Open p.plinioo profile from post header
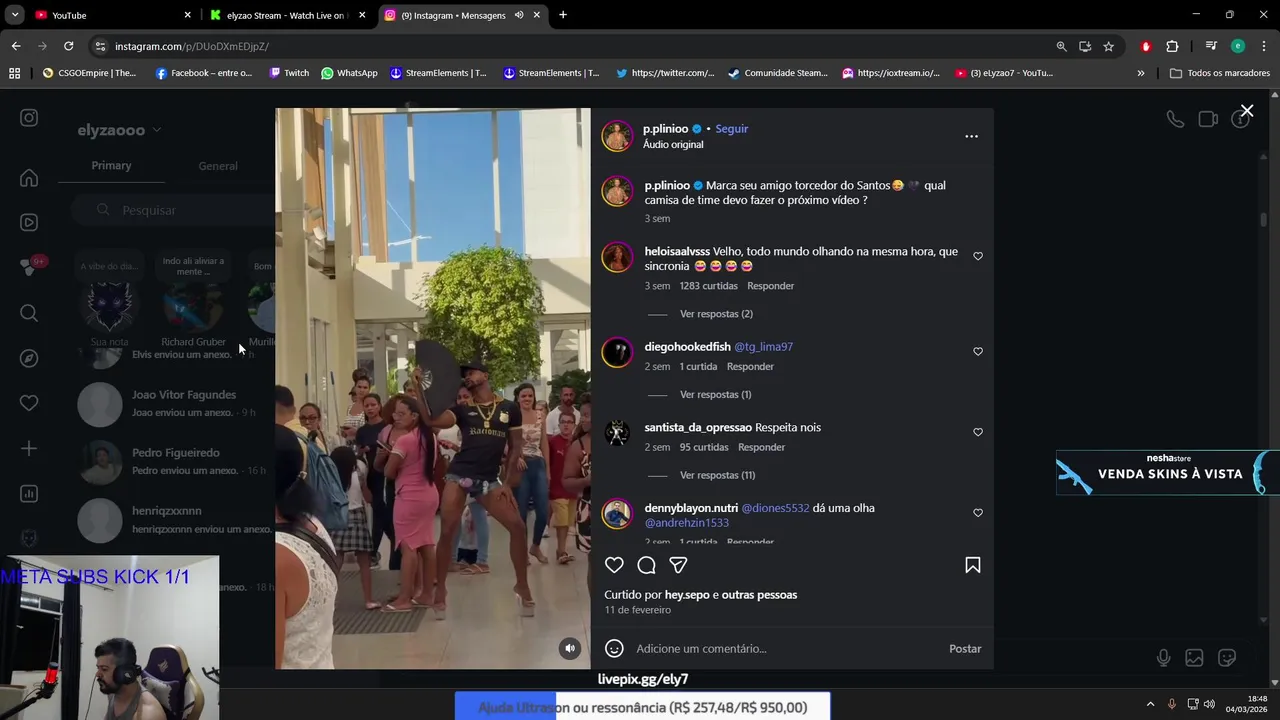1280x720 pixels. point(665,129)
